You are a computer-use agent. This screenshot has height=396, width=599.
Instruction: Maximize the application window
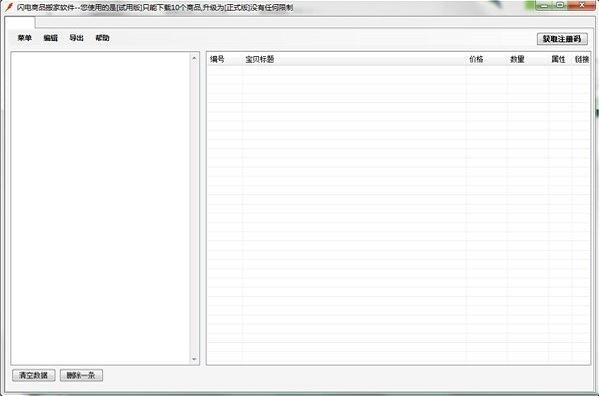coord(560,5)
